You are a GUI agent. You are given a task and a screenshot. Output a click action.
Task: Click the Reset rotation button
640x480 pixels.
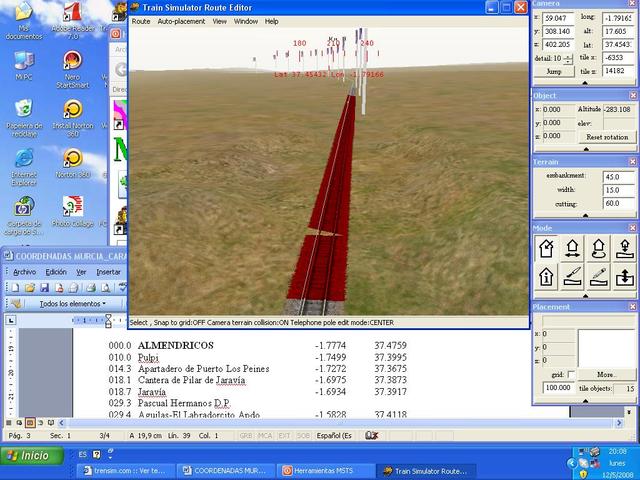pos(606,137)
